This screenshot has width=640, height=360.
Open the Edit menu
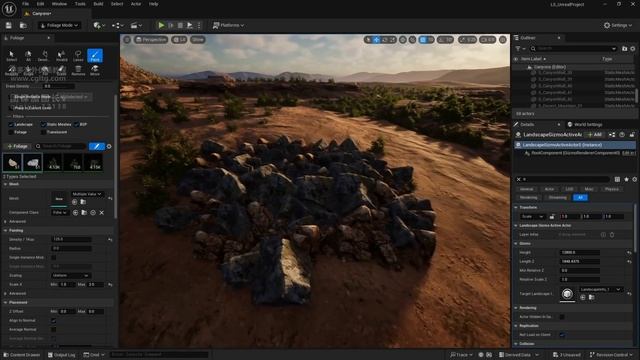click(x=40, y=4)
